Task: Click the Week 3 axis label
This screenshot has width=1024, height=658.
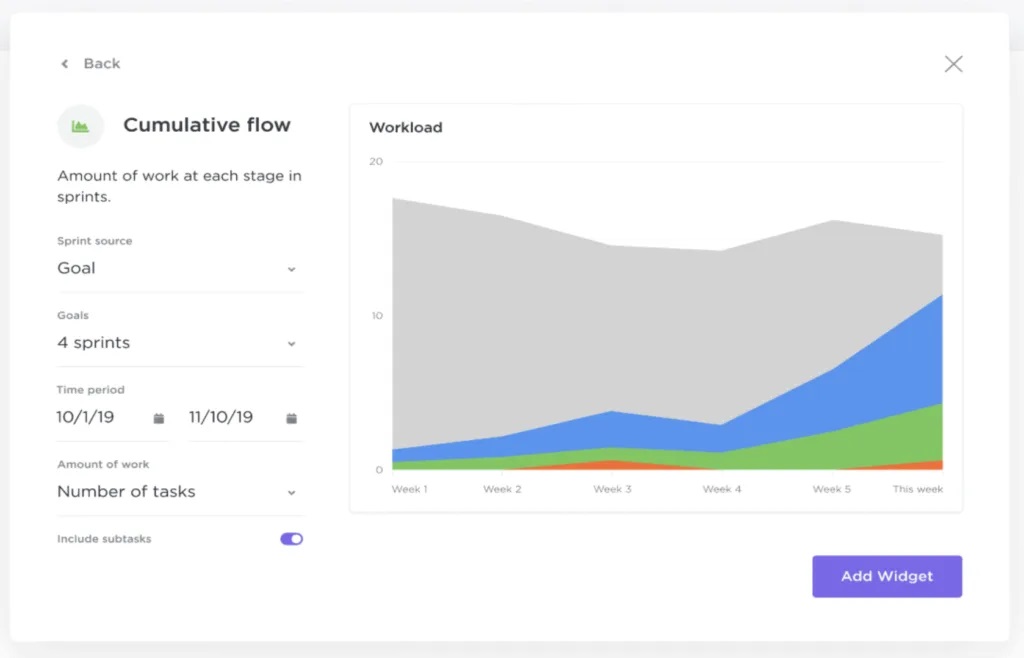Action: click(612, 489)
